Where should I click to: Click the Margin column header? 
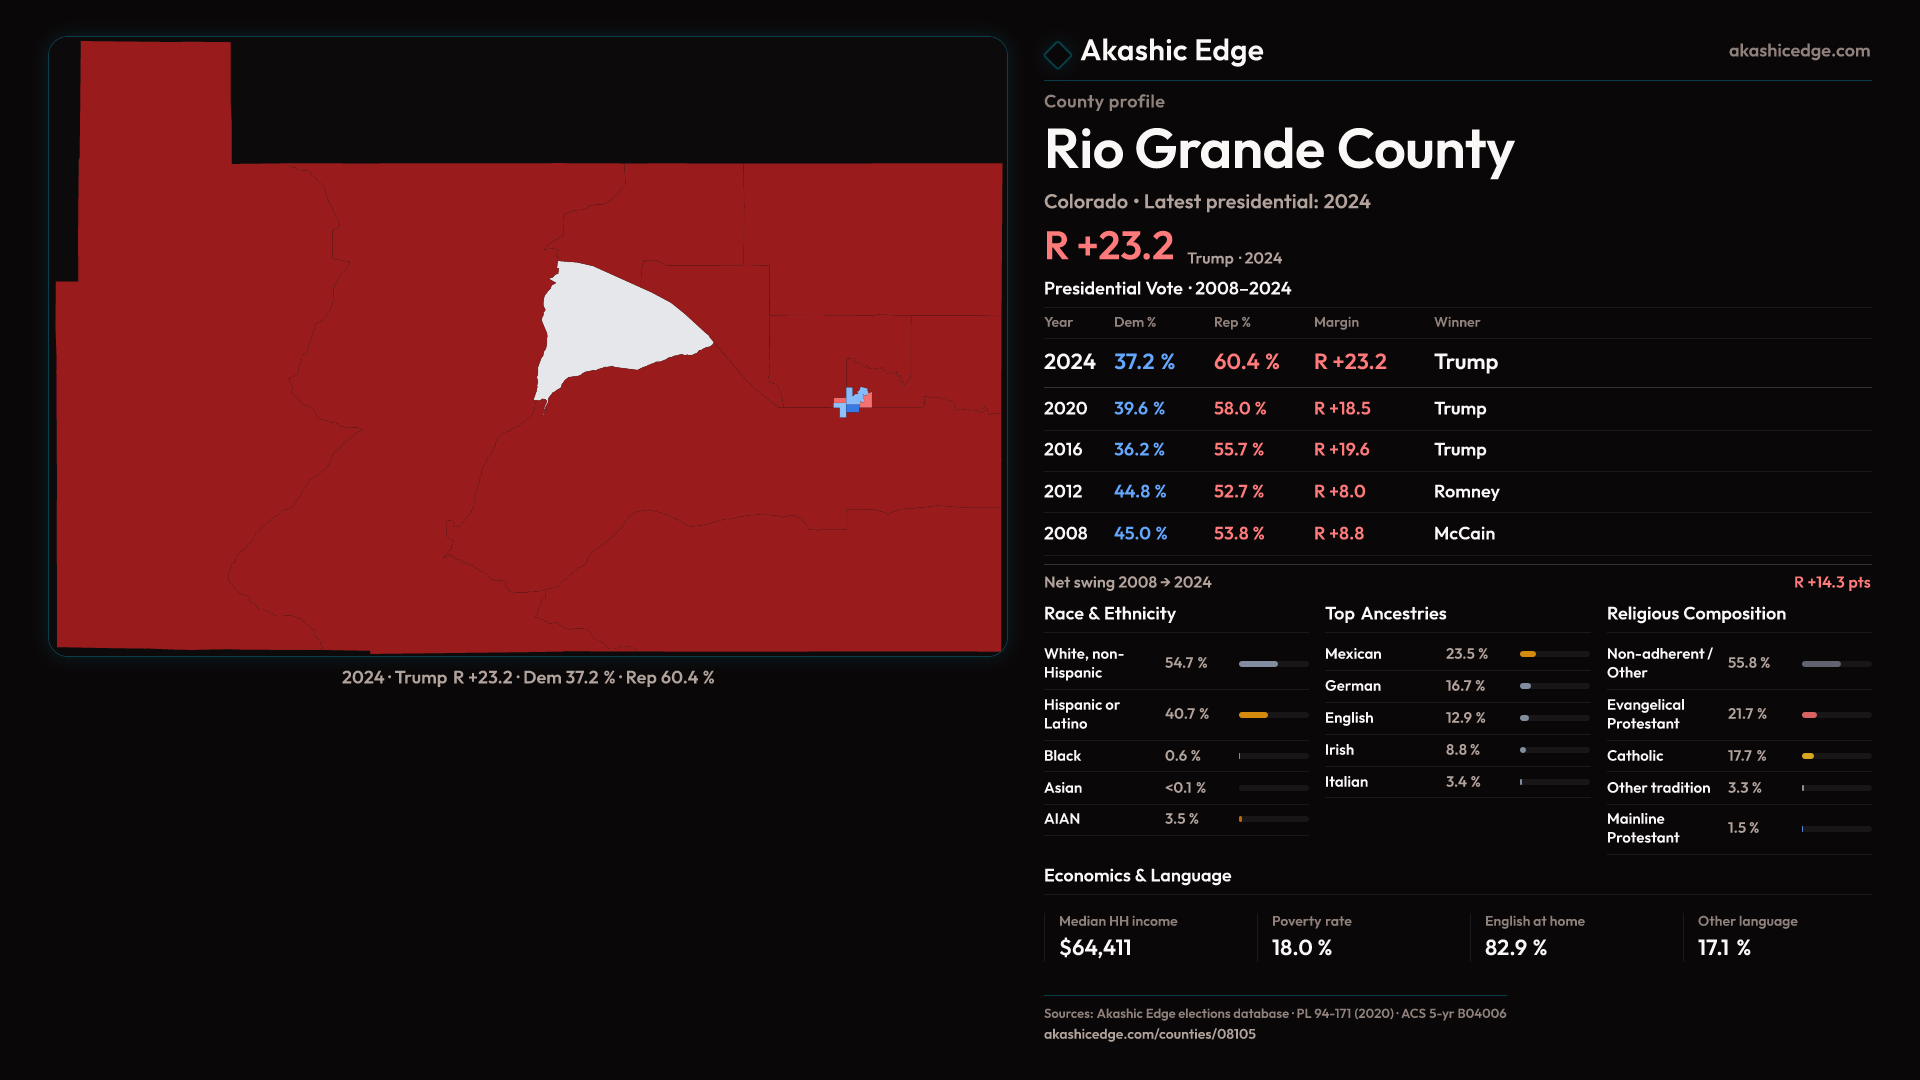pyautogui.click(x=1336, y=322)
